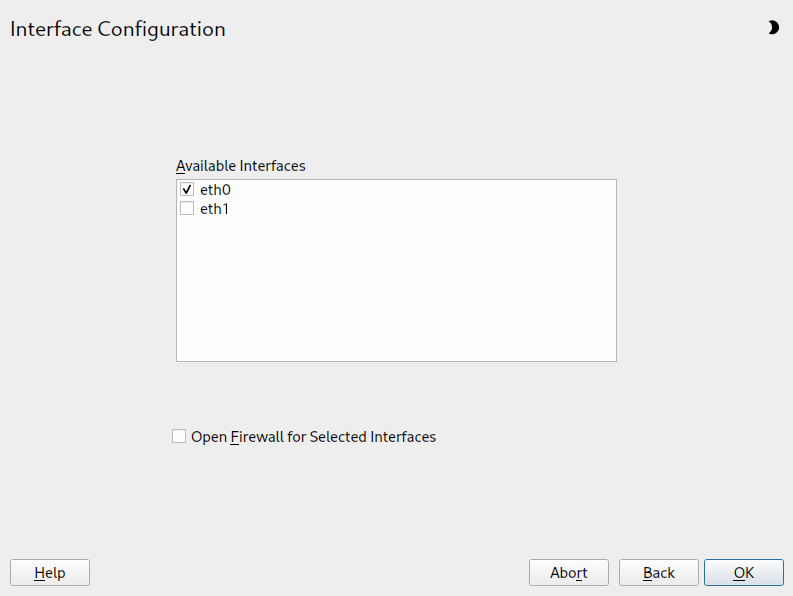Tick the Open Firewall checkbox box
The width and height of the screenshot is (793, 596).
[179, 436]
